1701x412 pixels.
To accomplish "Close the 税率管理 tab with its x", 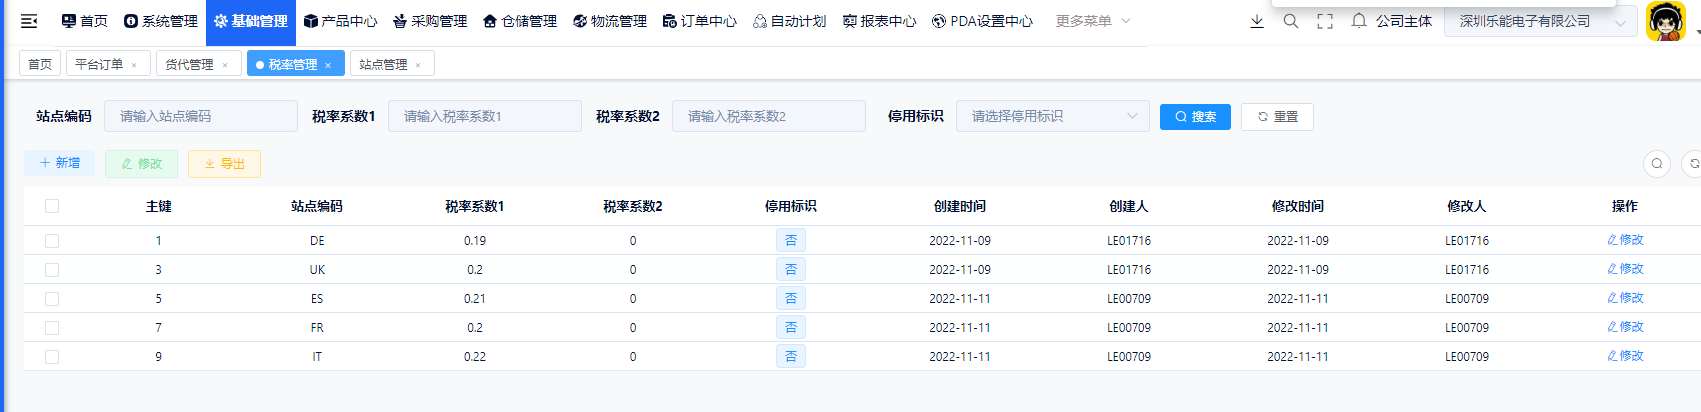I will [328, 65].
